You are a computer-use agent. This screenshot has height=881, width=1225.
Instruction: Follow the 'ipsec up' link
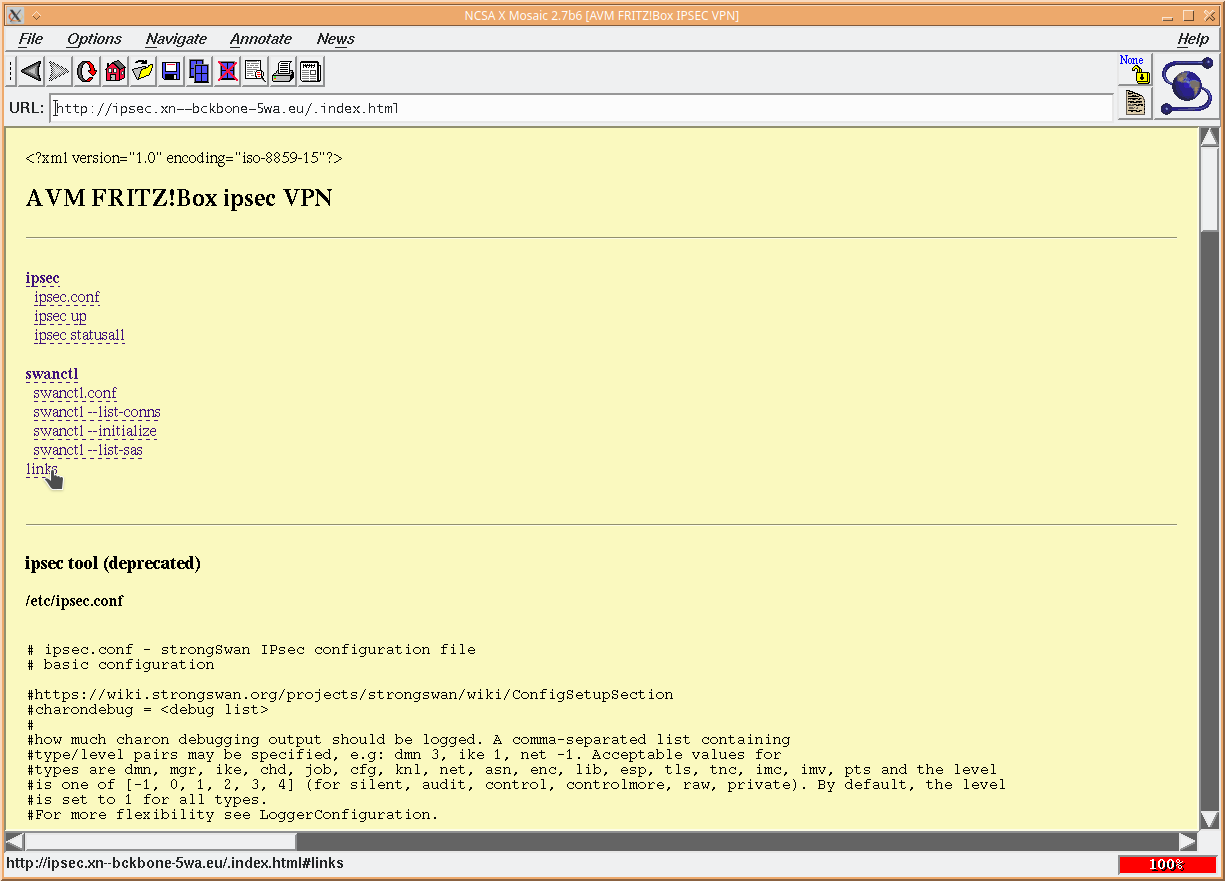click(60, 316)
